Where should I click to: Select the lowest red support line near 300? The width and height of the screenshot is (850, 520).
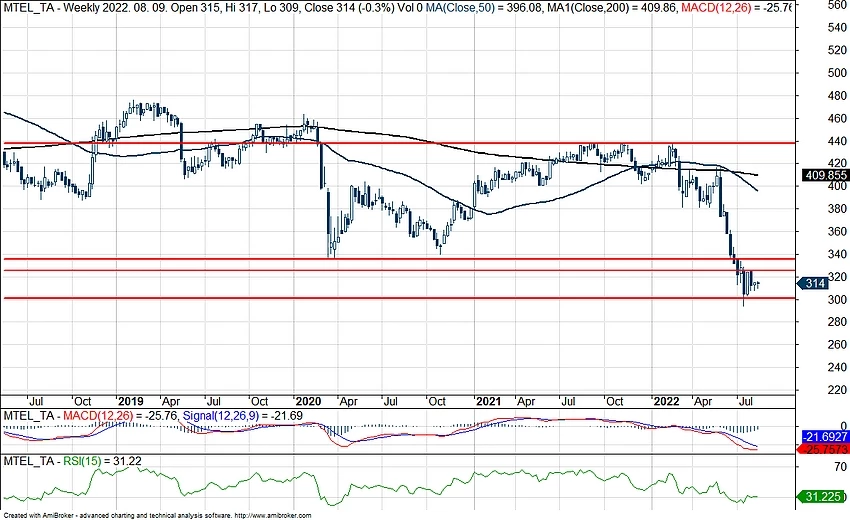click(400, 298)
